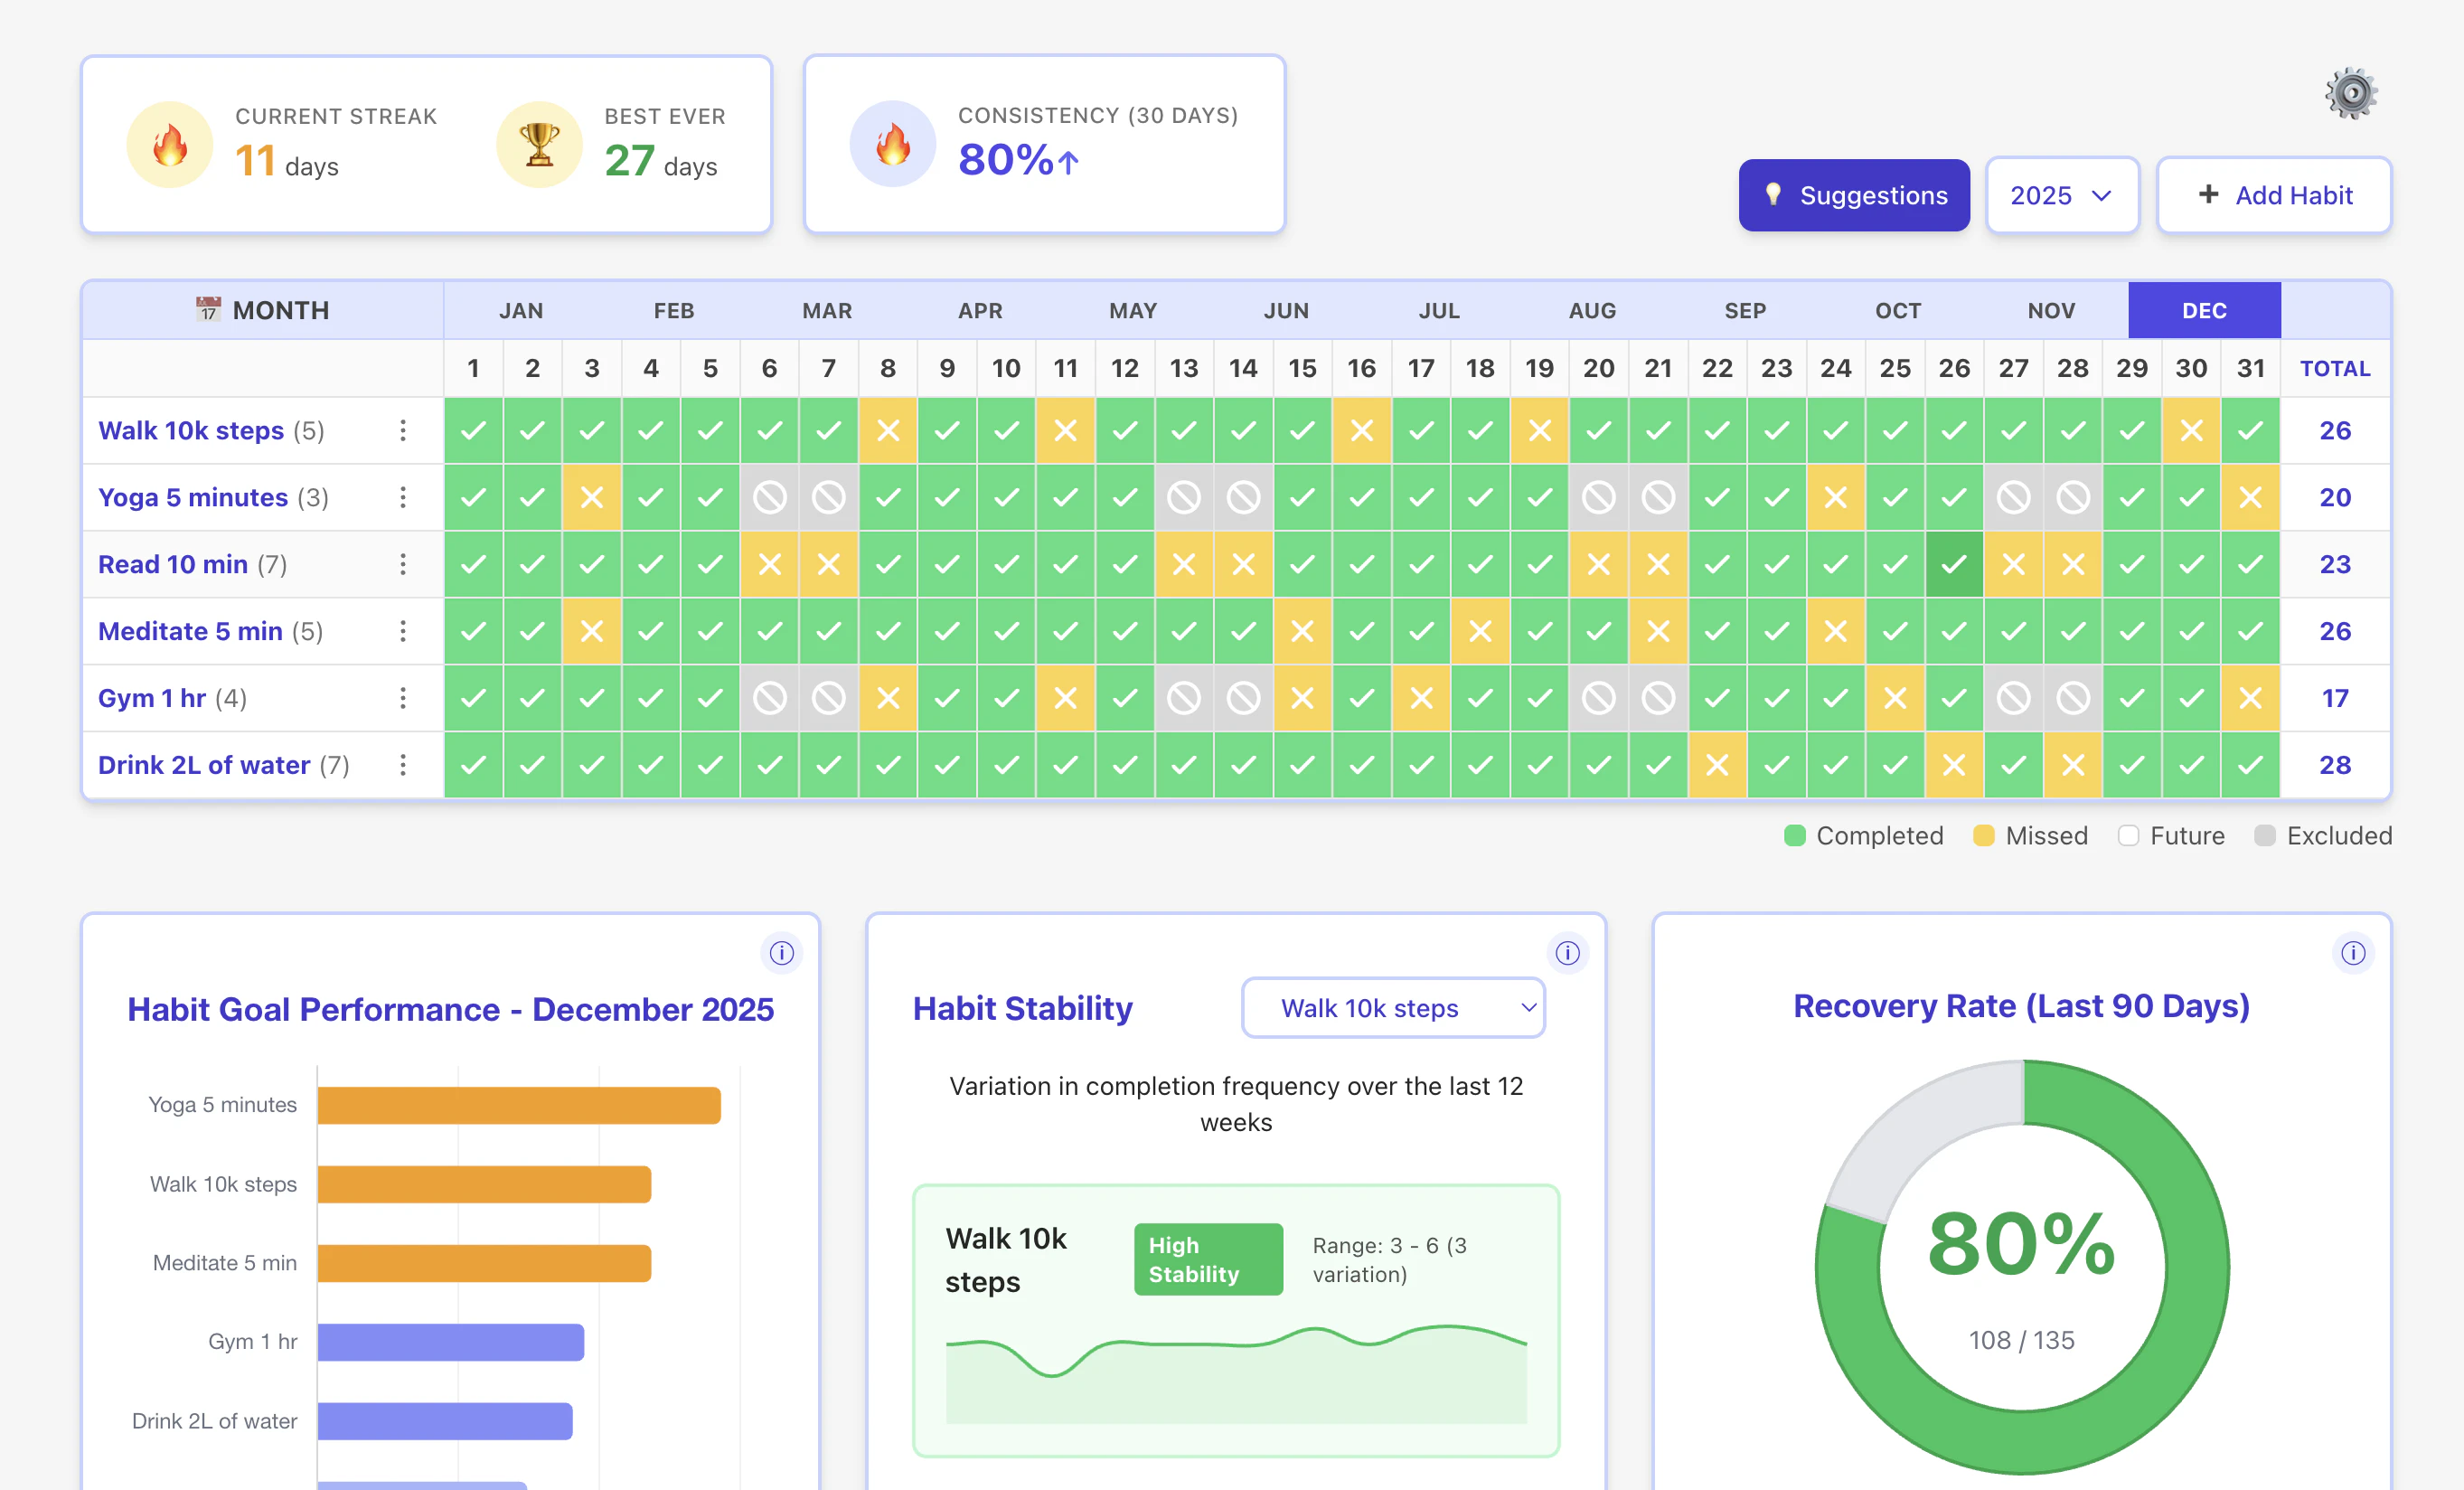2464x1490 pixels.
Task: Switch to the NOV month tab
Action: (2051, 311)
